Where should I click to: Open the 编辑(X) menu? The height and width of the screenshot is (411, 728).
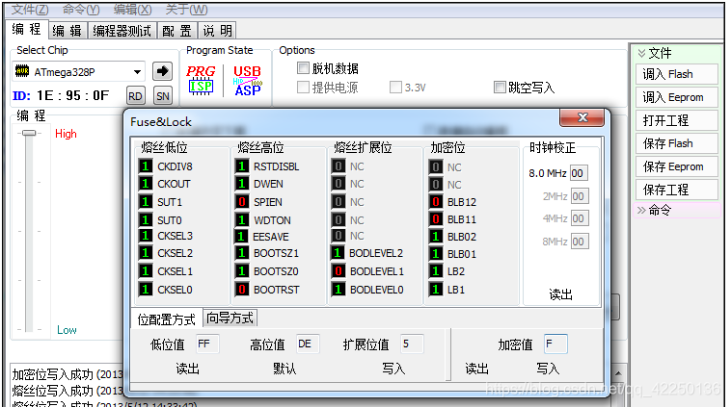tap(132, 9)
